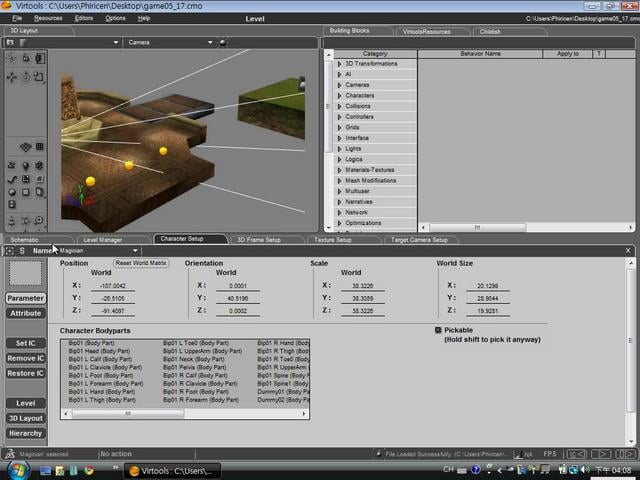The width and height of the screenshot is (640, 480).
Task: Click the Restore IC playback button in status bar
Action: point(576,454)
